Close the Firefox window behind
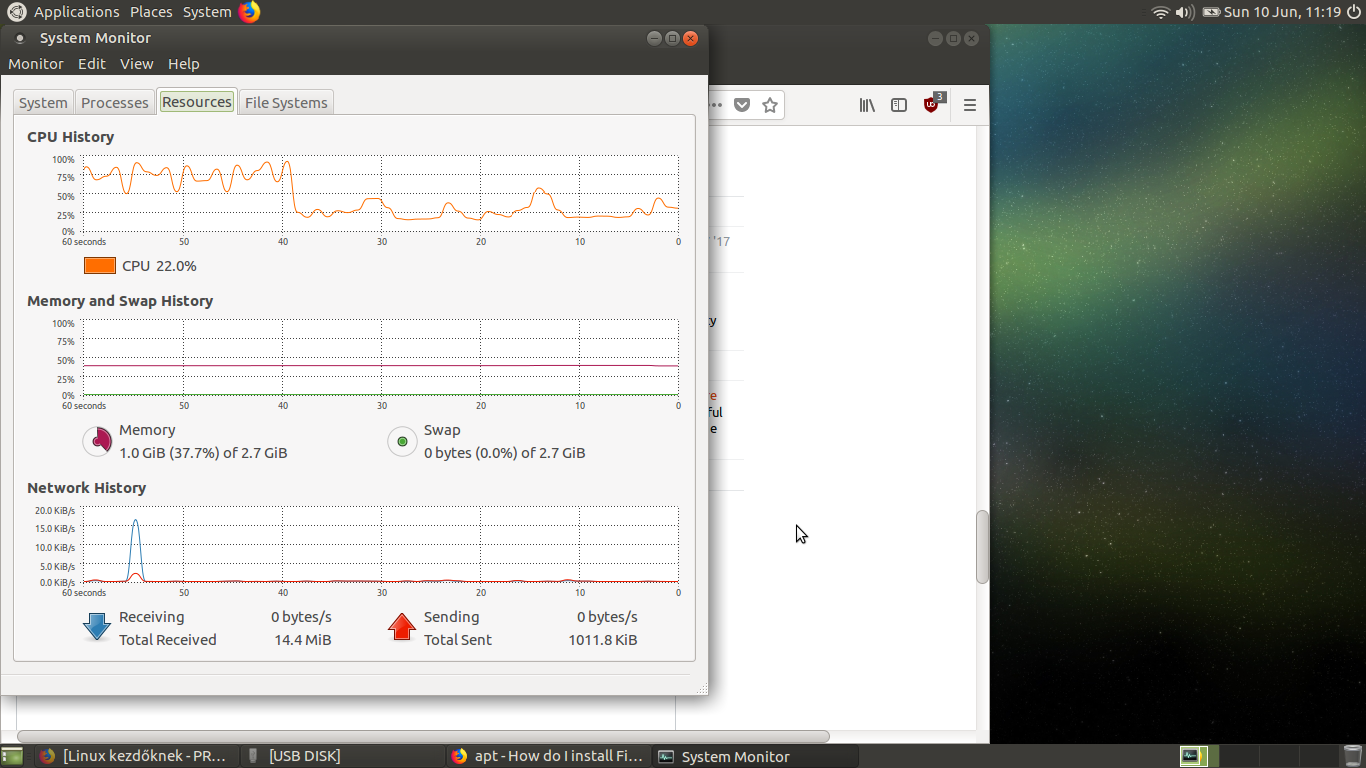The image size is (1366, 768). coord(971,38)
